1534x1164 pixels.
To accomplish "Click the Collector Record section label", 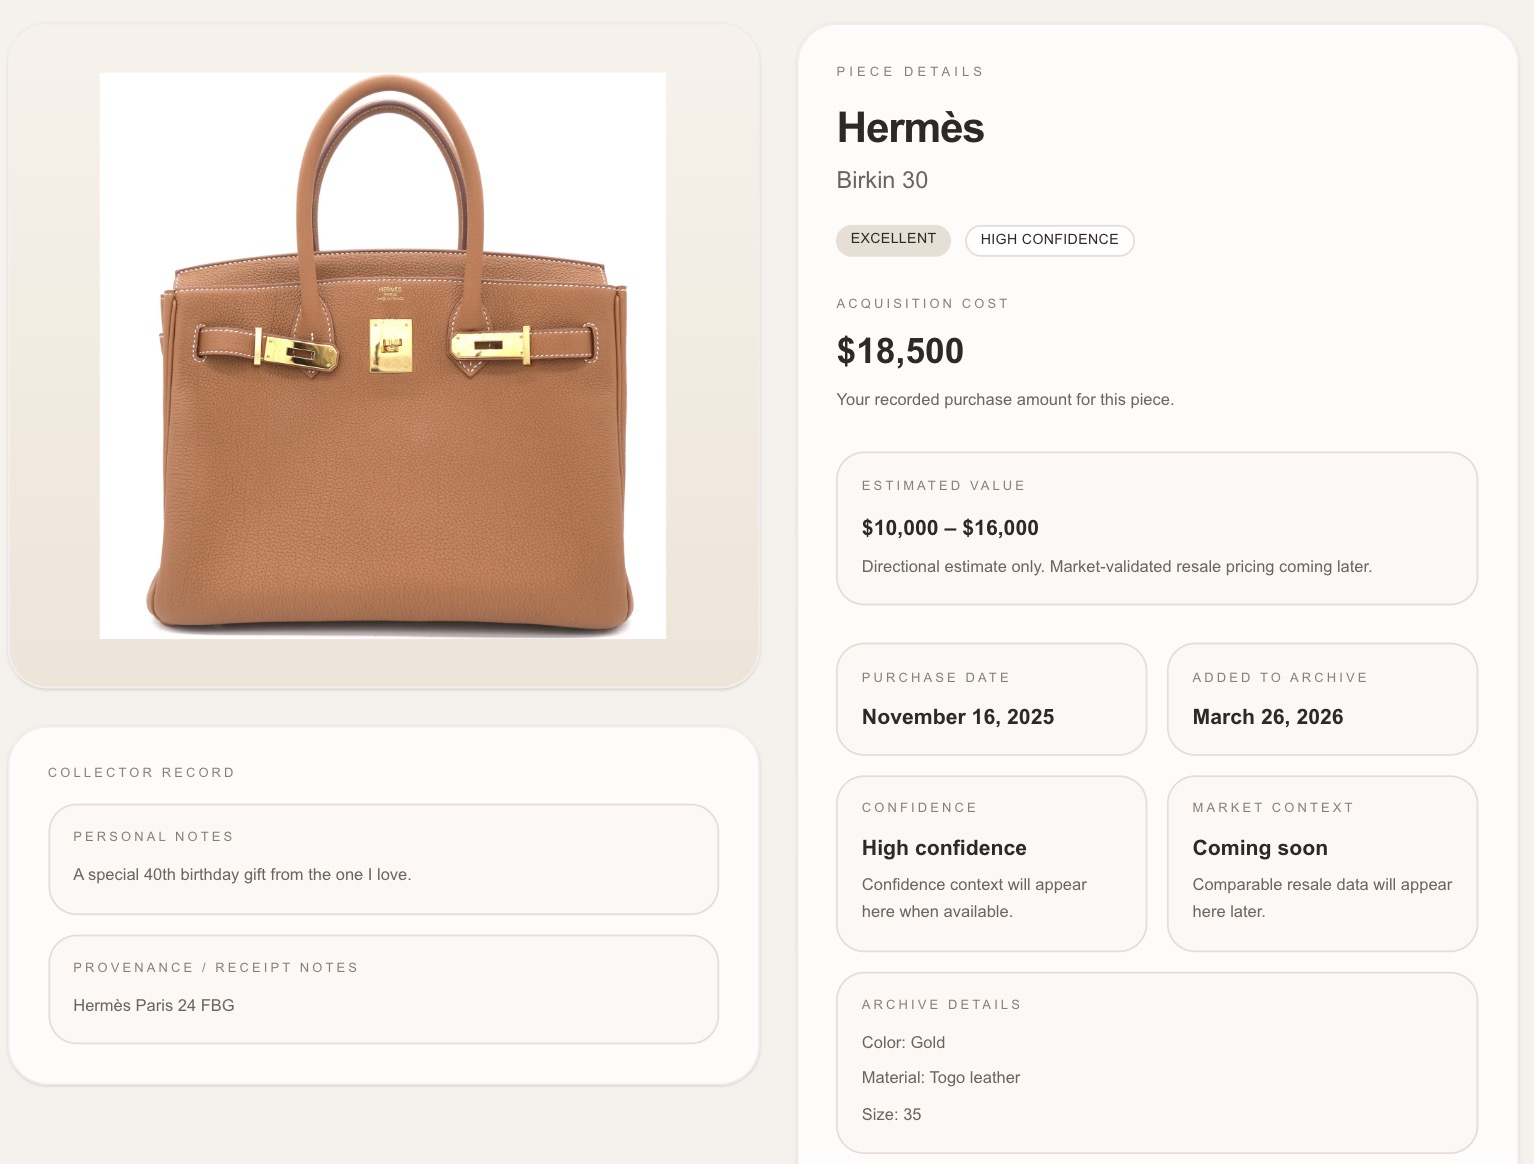I will point(141,773).
